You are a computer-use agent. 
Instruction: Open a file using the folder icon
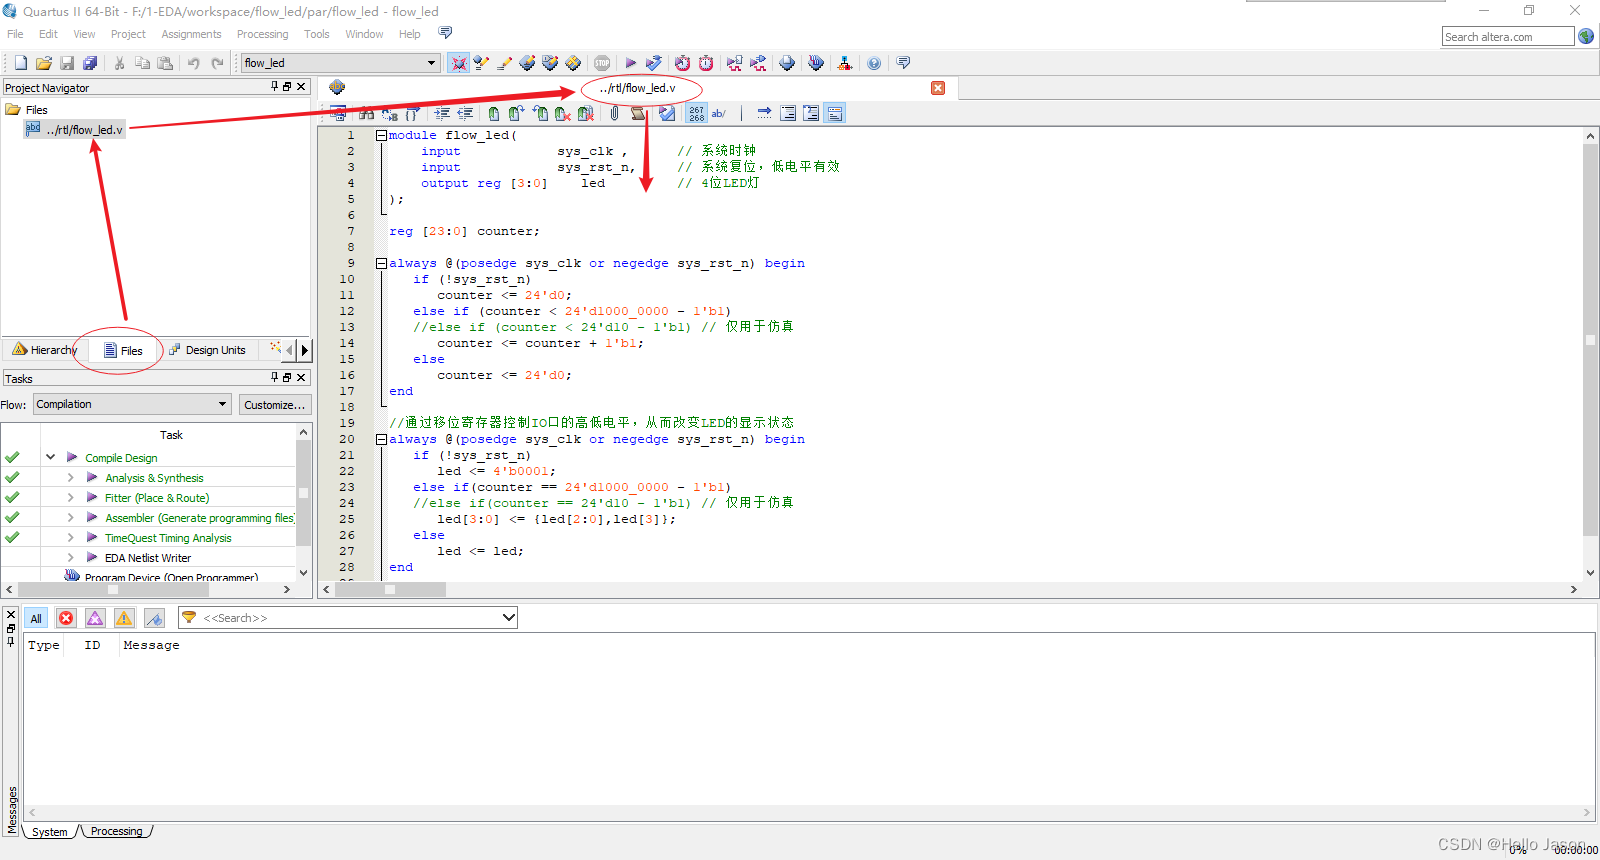[x=44, y=63]
